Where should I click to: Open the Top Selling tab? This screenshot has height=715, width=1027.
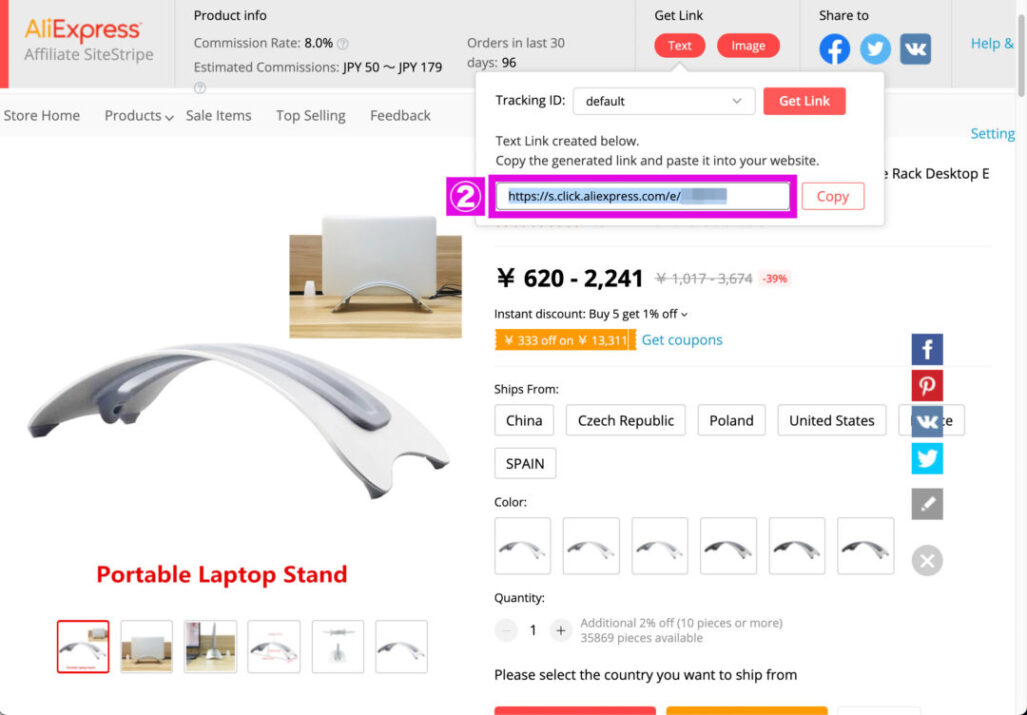click(310, 116)
